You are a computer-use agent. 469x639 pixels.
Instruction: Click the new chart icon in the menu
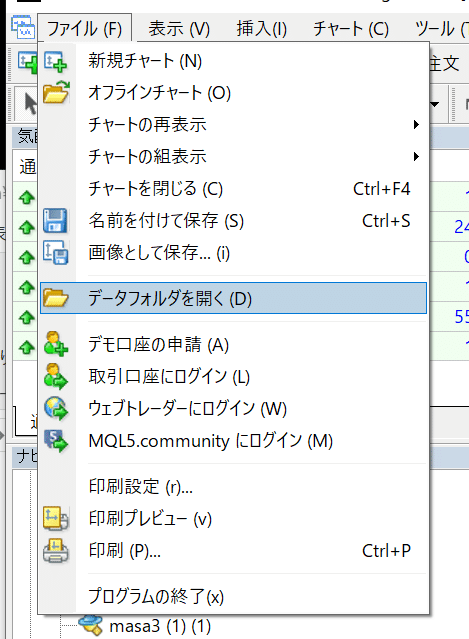tap(55, 62)
